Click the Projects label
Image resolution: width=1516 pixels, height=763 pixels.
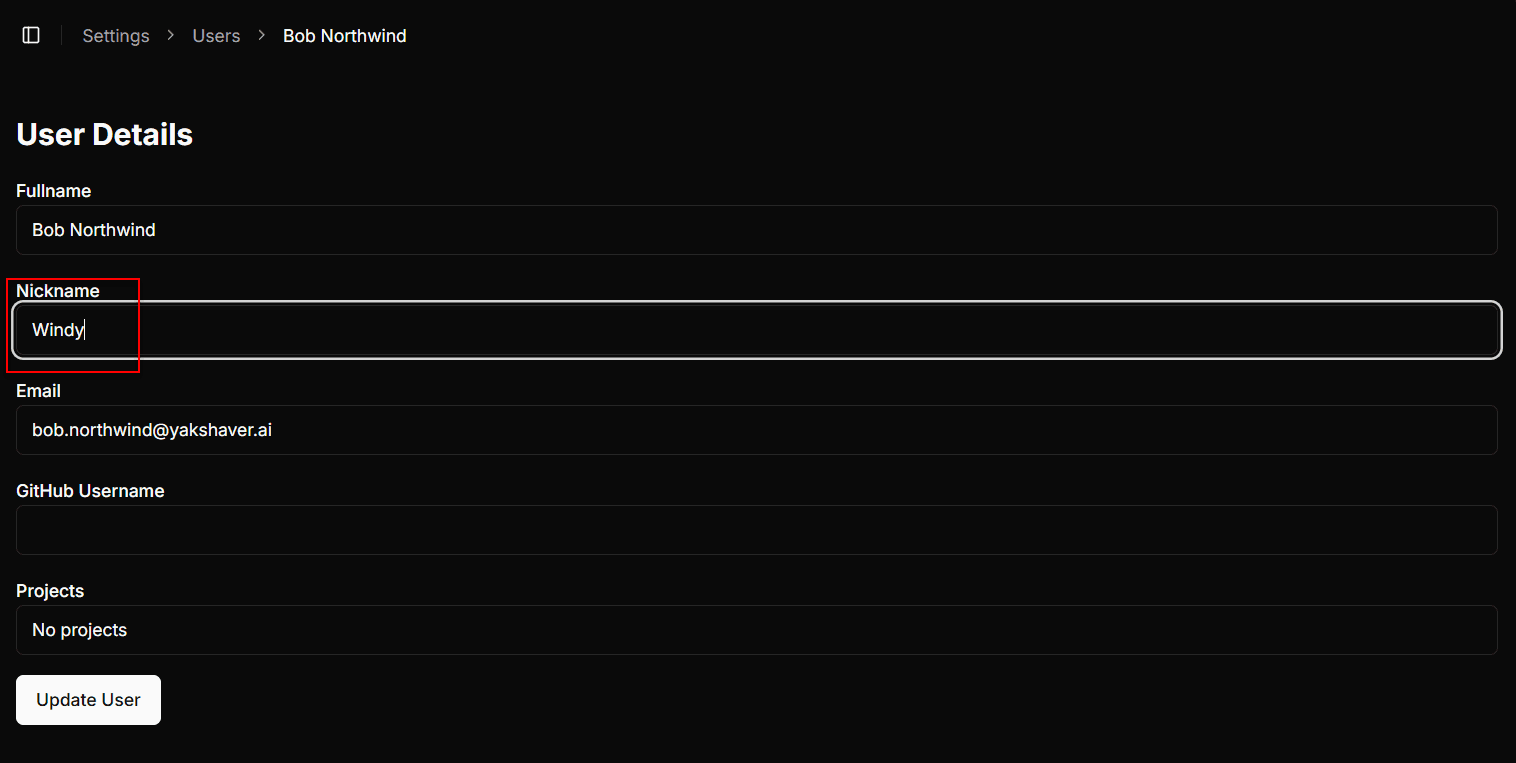point(50,591)
